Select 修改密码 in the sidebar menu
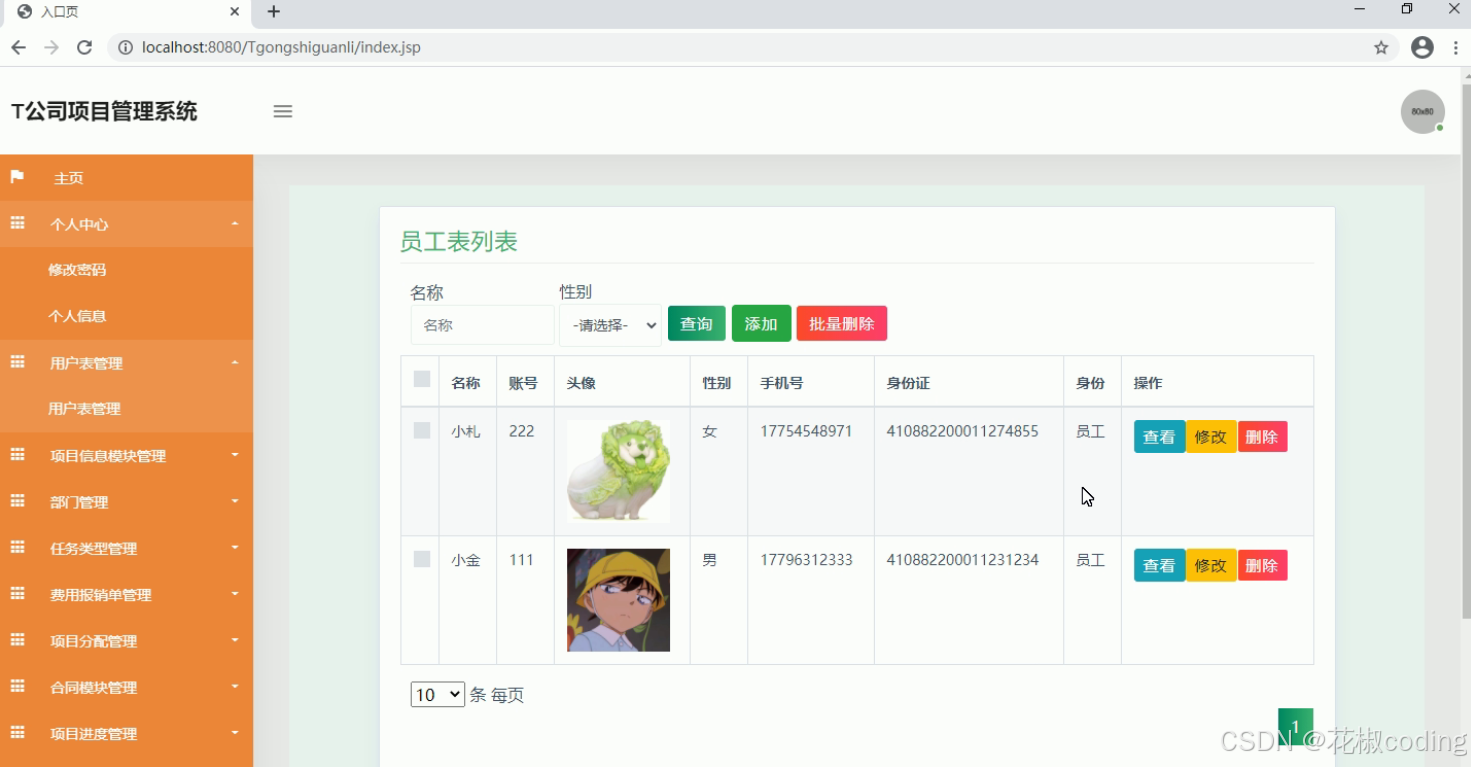 [x=79, y=269]
